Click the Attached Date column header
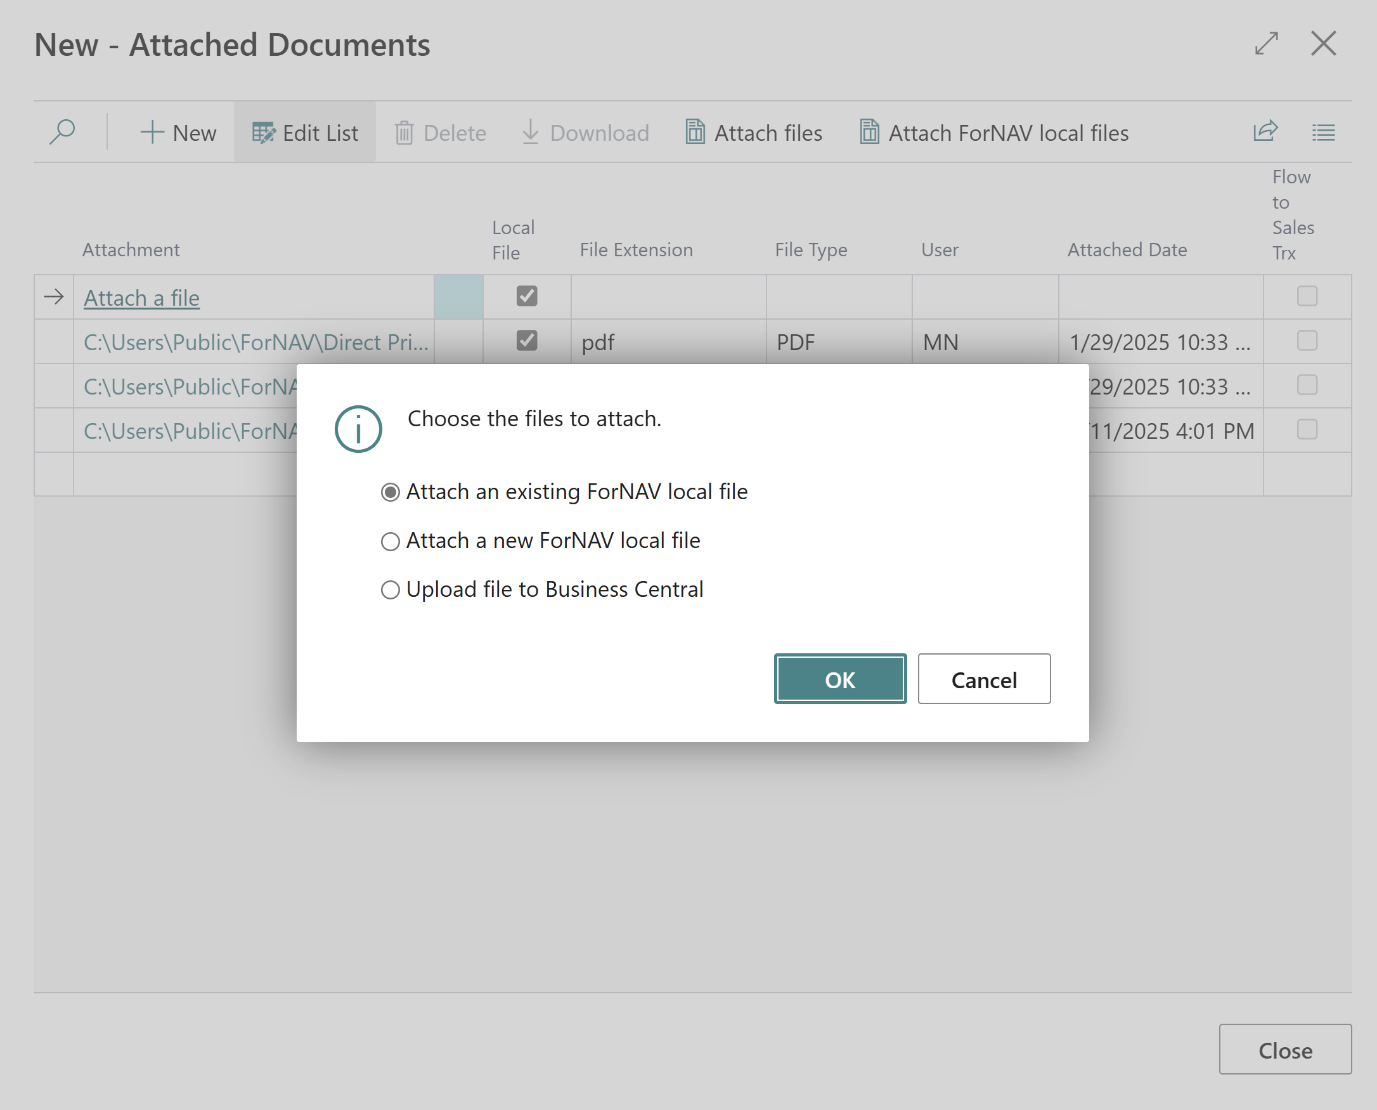The width and height of the screenshot is (1377, 1110). [x=1127, y=250]
